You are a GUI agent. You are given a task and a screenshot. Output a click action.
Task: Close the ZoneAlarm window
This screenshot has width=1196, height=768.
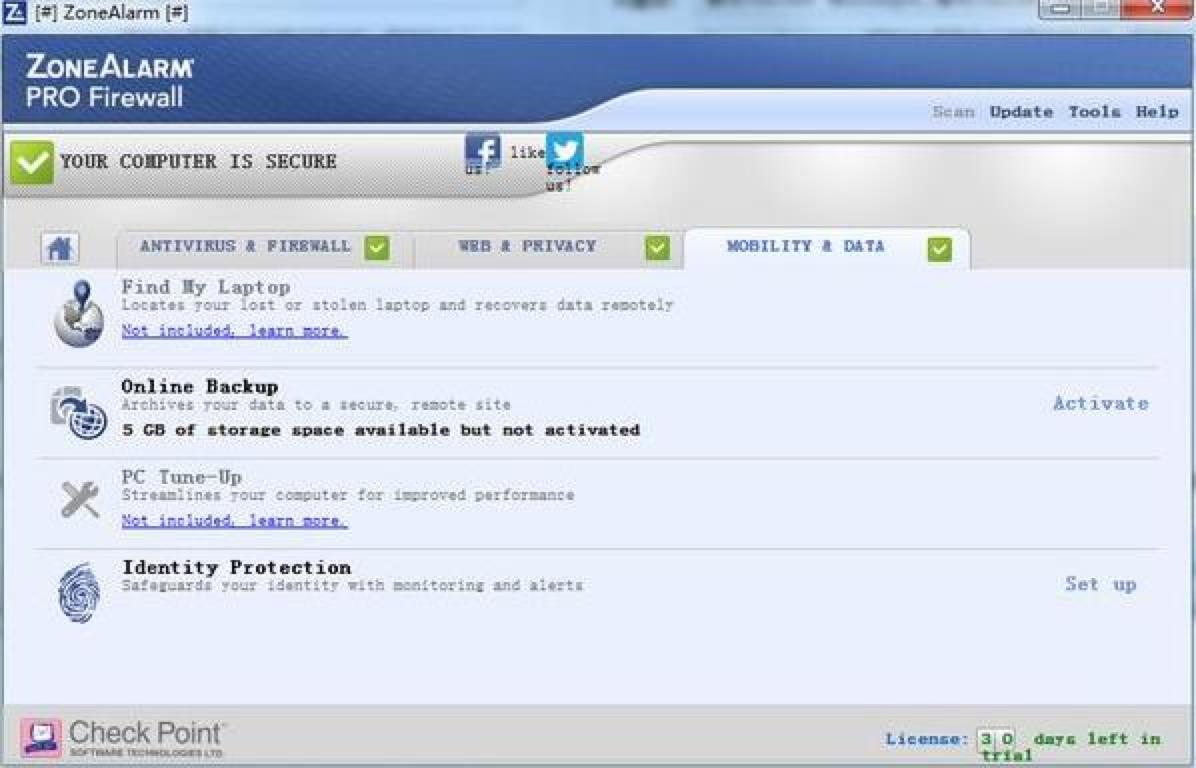point(1157,8)
